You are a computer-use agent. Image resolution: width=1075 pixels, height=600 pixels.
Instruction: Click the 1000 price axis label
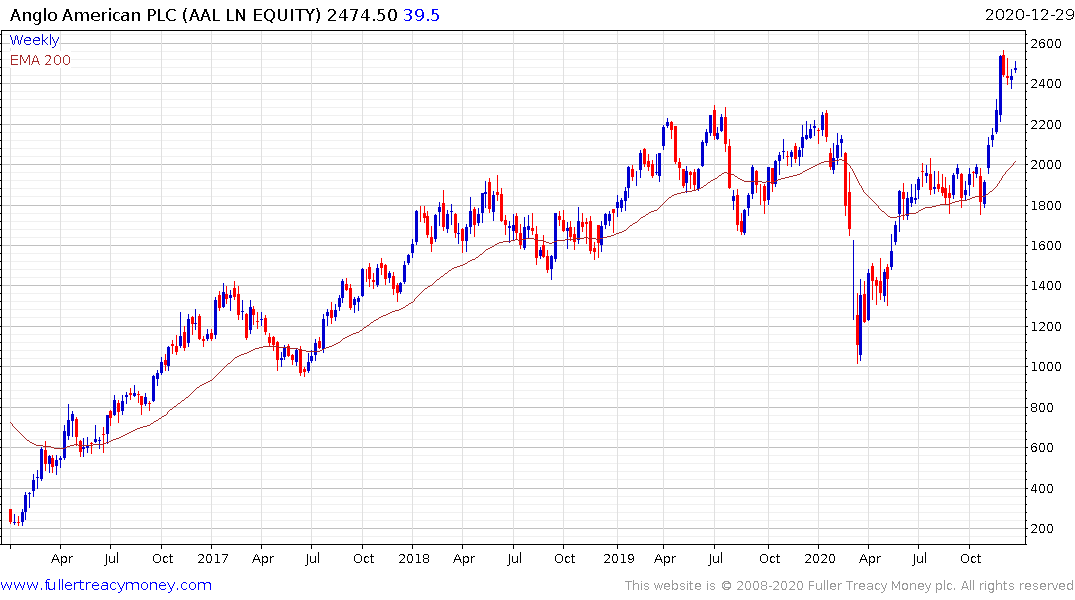pos(1046,367)
